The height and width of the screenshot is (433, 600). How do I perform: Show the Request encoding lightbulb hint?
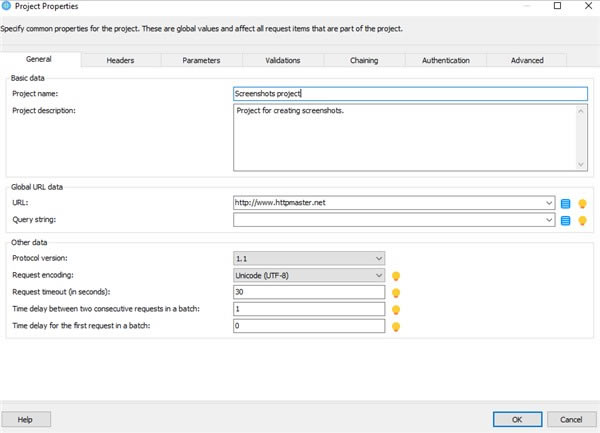tap(396, 276)
